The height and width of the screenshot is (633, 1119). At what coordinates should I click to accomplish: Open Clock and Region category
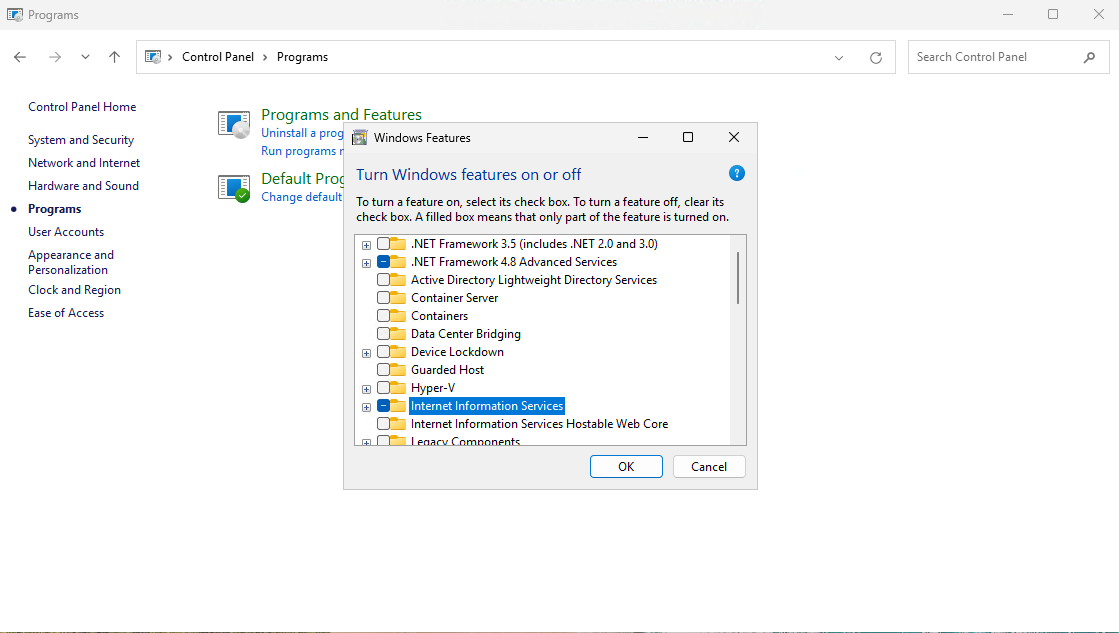(x=74, y=290)
